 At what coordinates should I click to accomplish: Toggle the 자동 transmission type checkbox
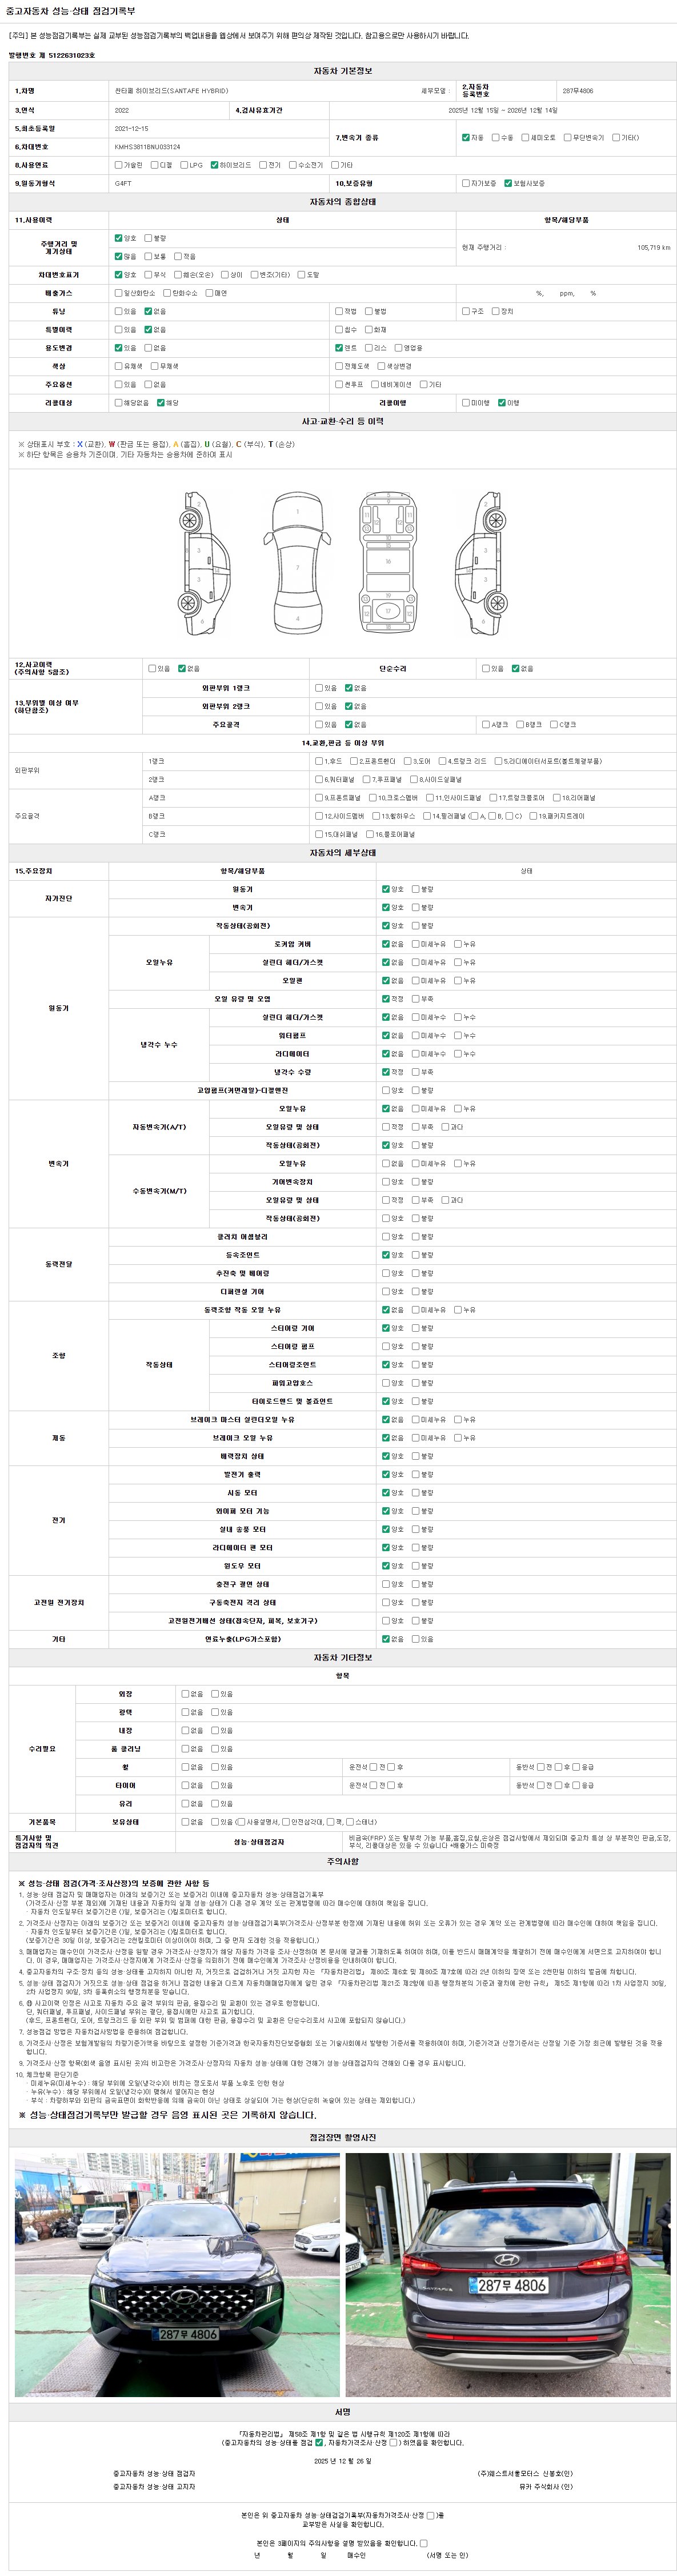point(465,137)
